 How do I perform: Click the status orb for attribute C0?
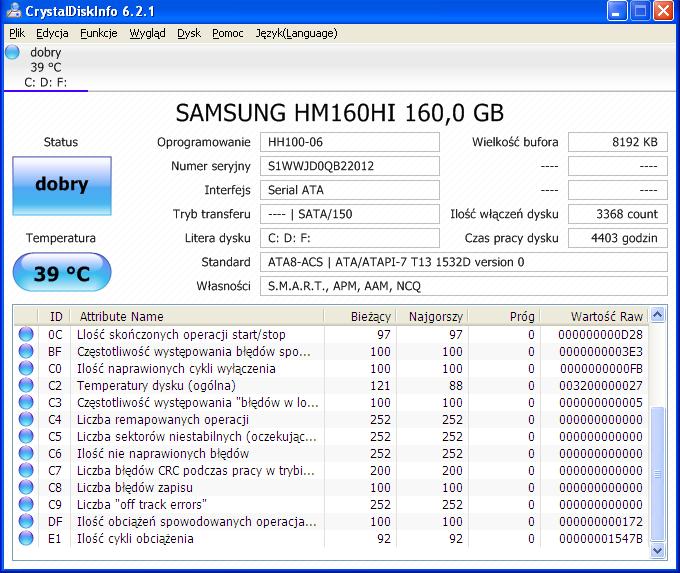click(26, 368)
